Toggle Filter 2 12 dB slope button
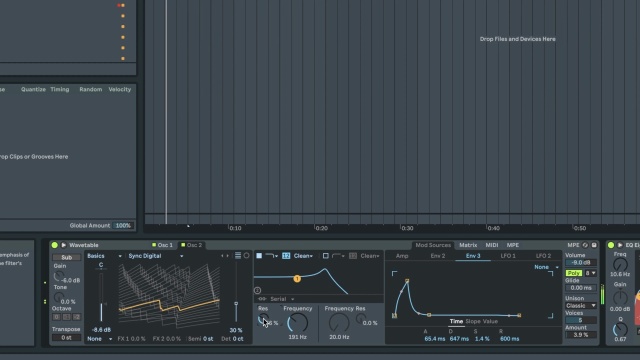 coord(353,256)
